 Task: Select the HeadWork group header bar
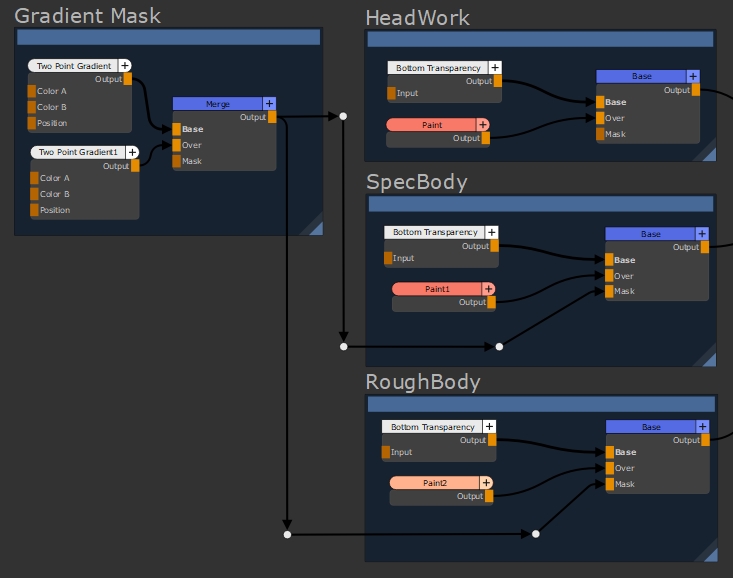(540, 39)
